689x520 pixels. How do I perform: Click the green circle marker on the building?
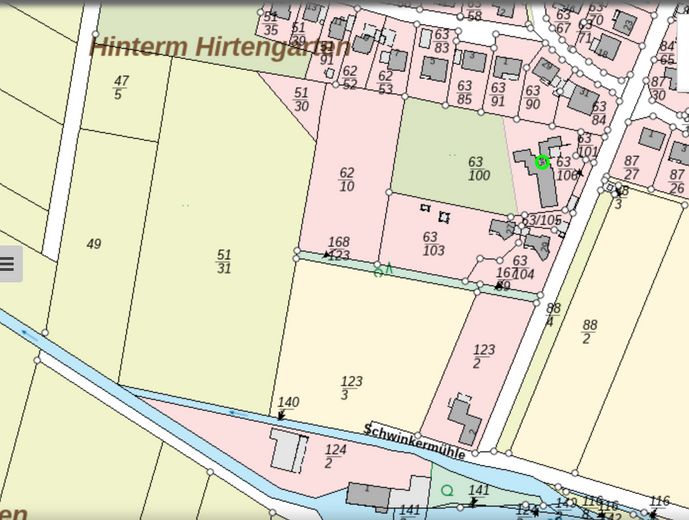[542, 162]
